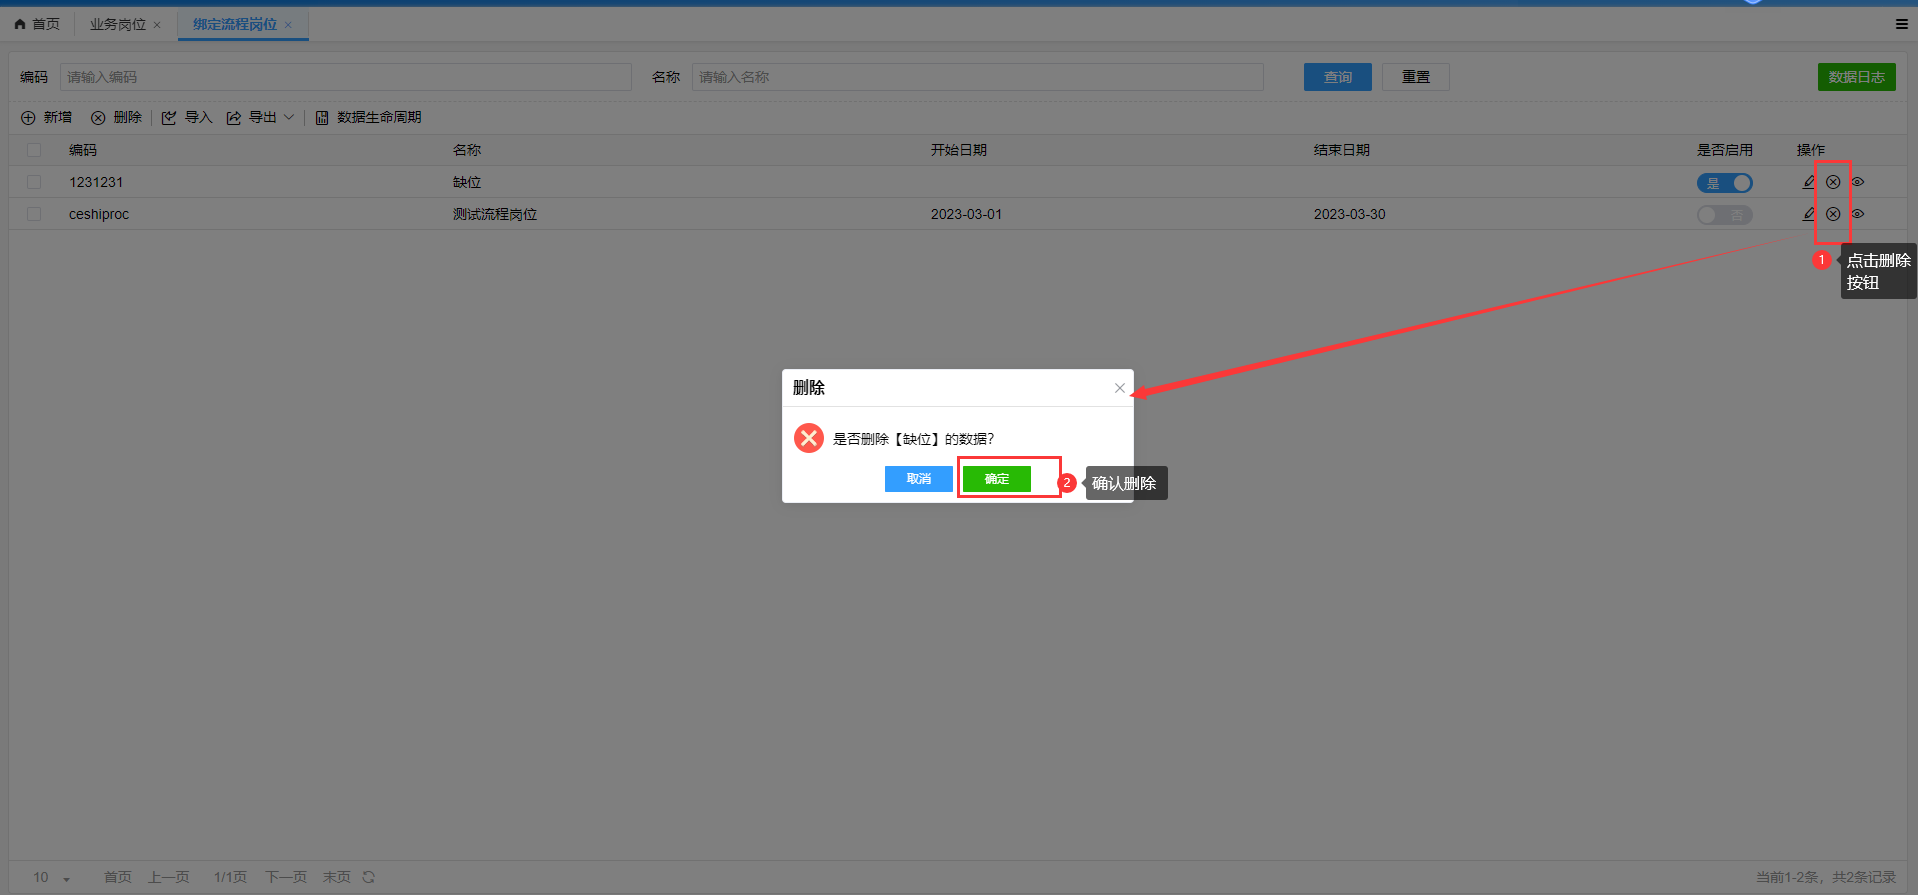Select the cell 1231231

click(x=96, y=182)
